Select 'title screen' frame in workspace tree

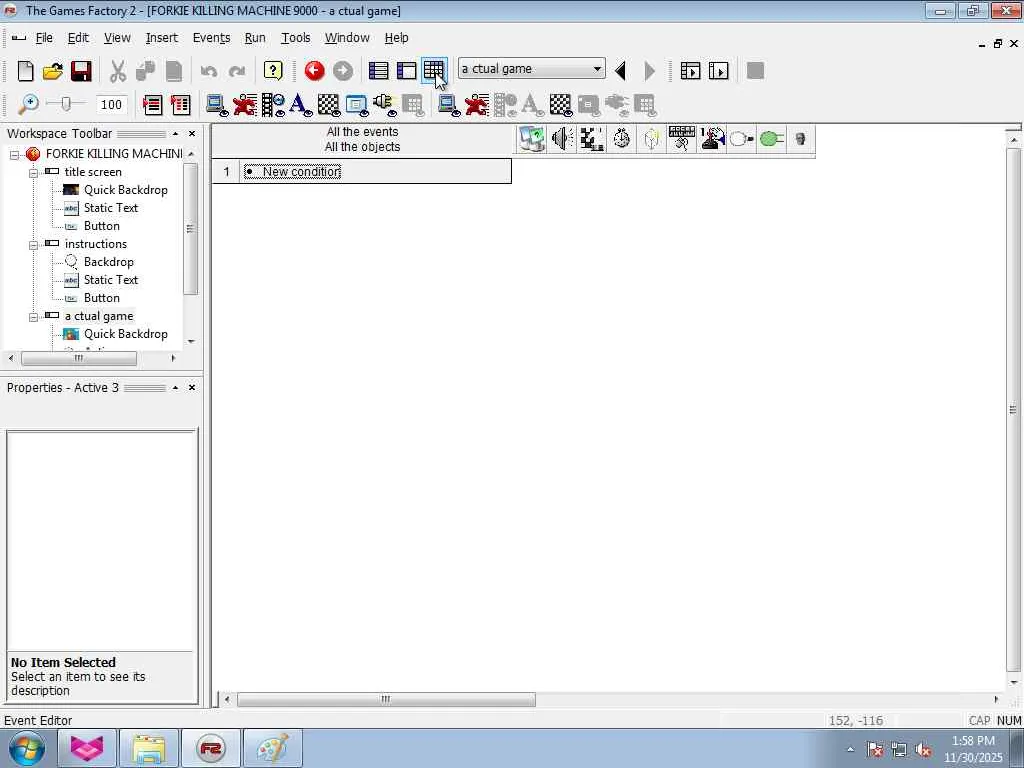click(x=93, y=172)
